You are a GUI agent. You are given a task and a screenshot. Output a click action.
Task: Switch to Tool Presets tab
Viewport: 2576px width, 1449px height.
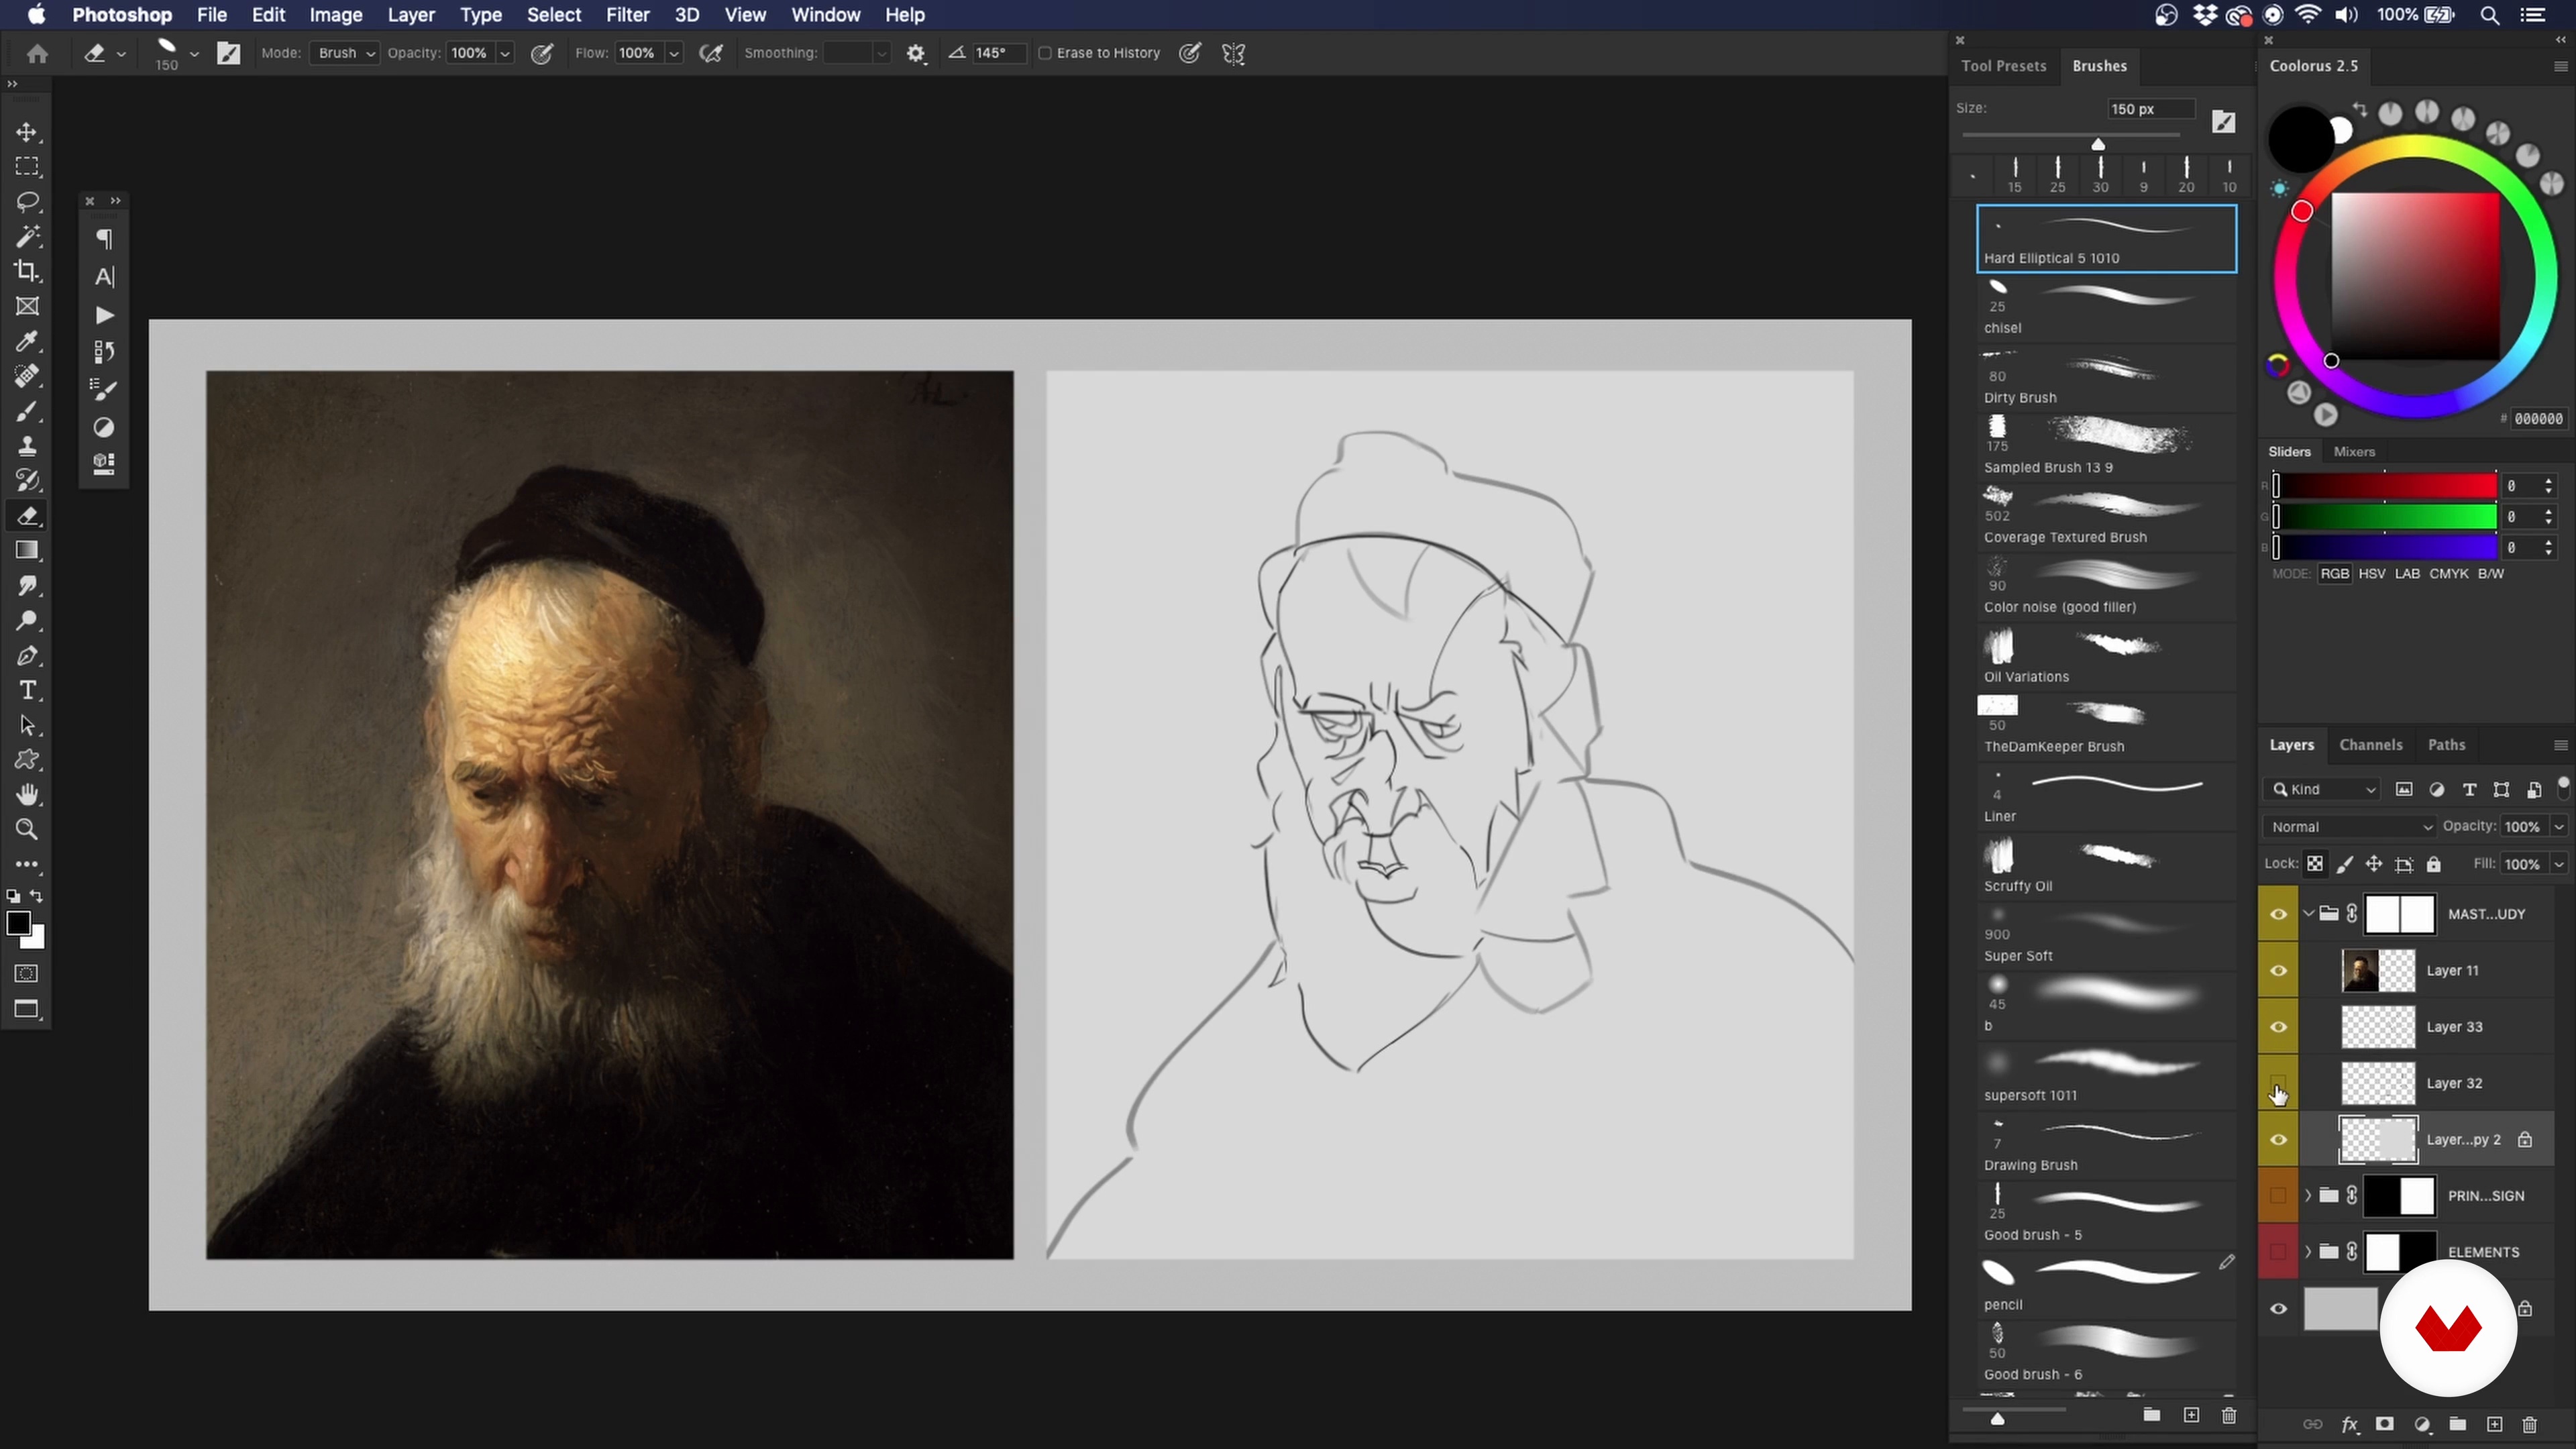coord(2004,66)
